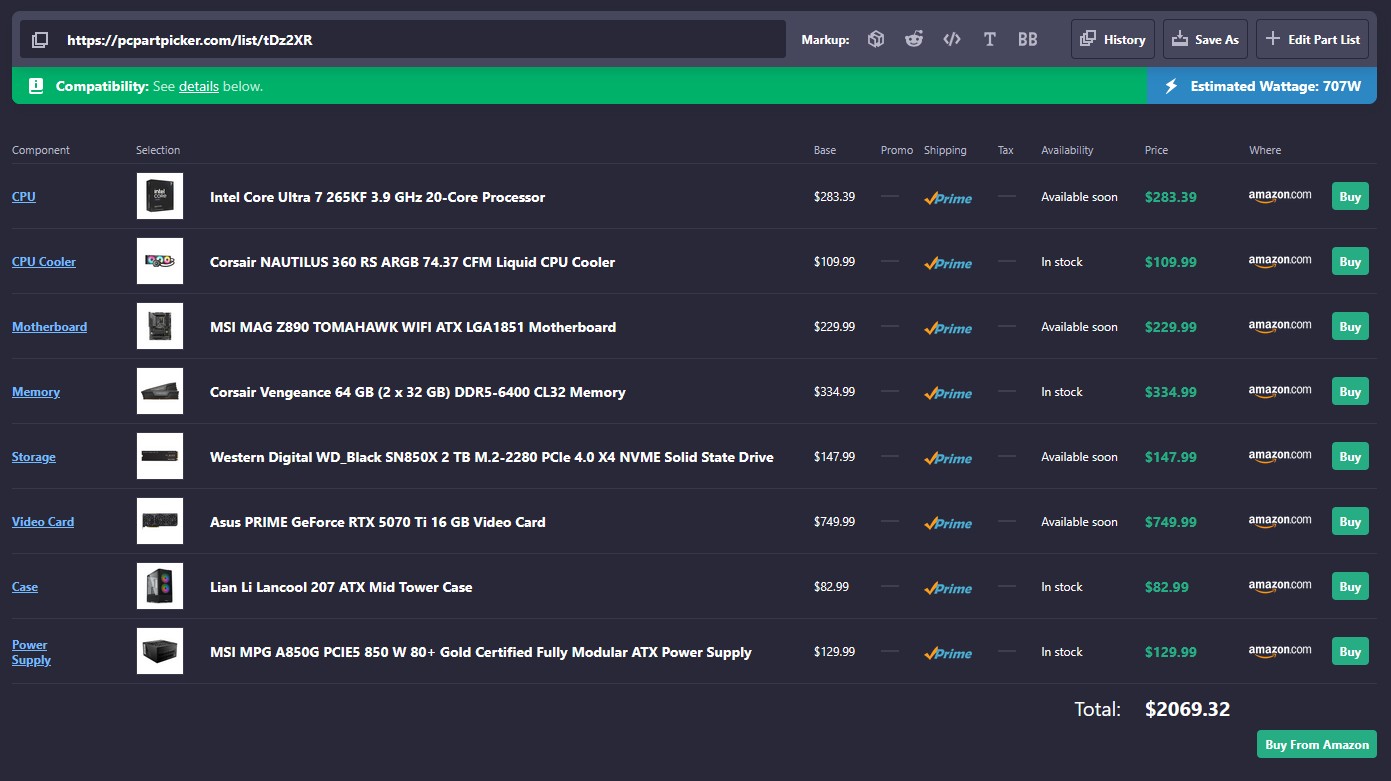Click Amazon logo in Motherboard row
1391x781 pixels.
click(x=1280, y=326)
